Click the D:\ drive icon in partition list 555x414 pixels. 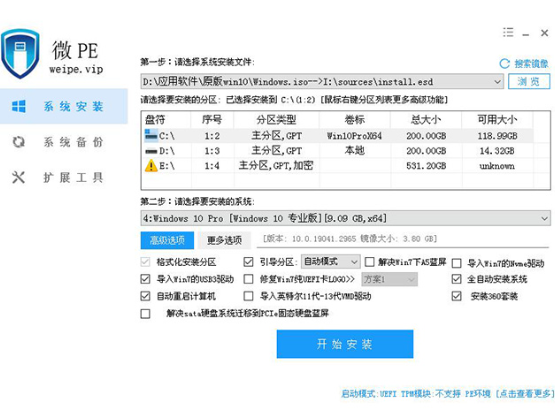click(151, 151)
